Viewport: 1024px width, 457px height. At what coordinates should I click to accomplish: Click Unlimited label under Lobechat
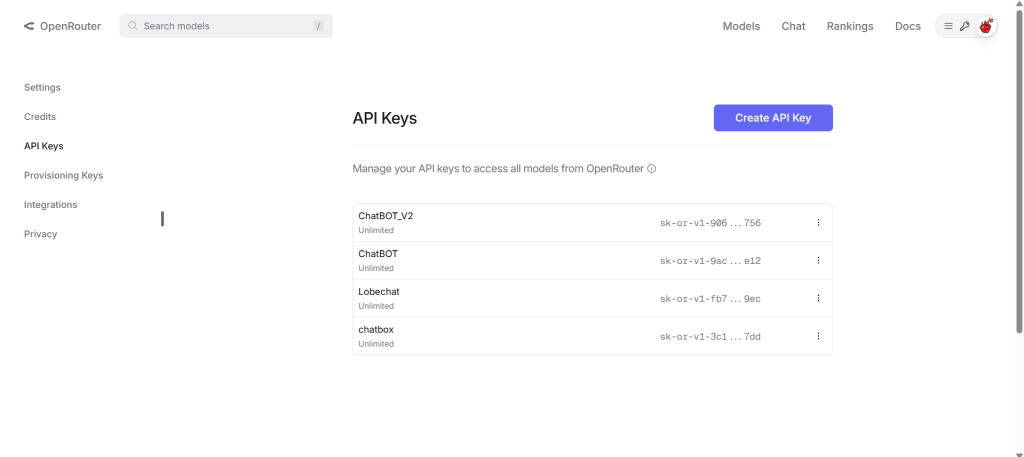376,306
